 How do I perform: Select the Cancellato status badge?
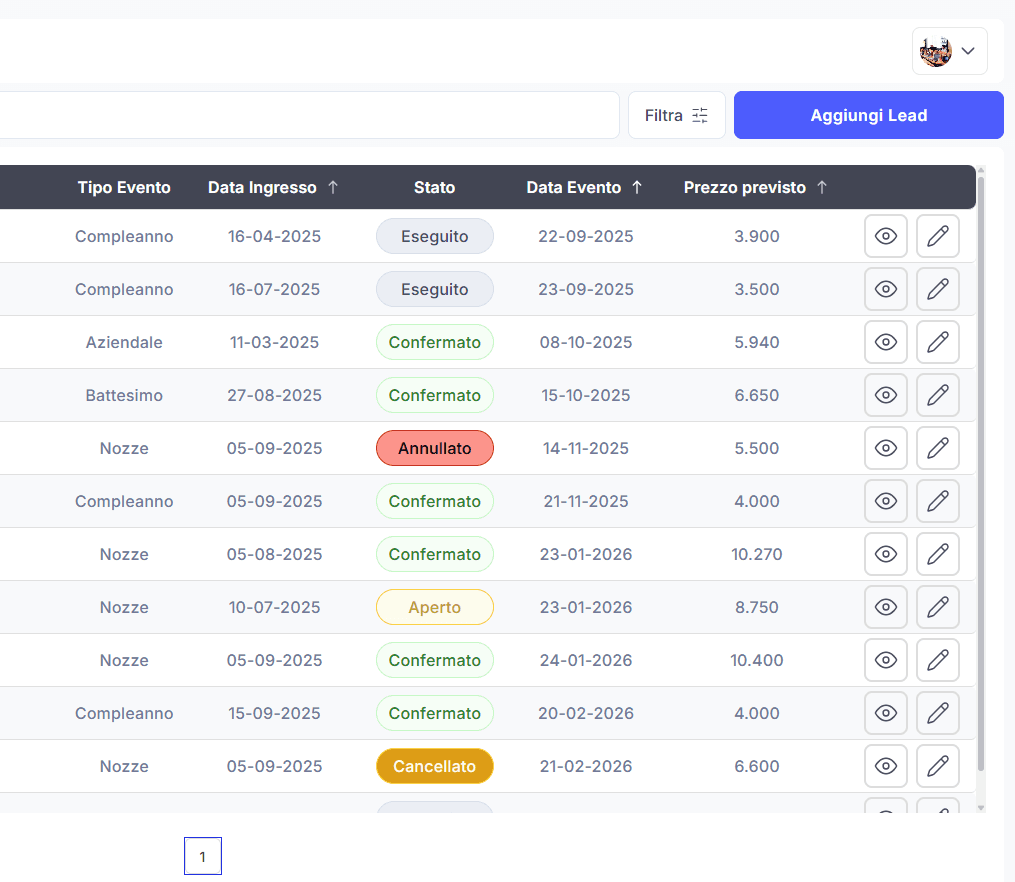pyautogui.click(x=434, y=767)
